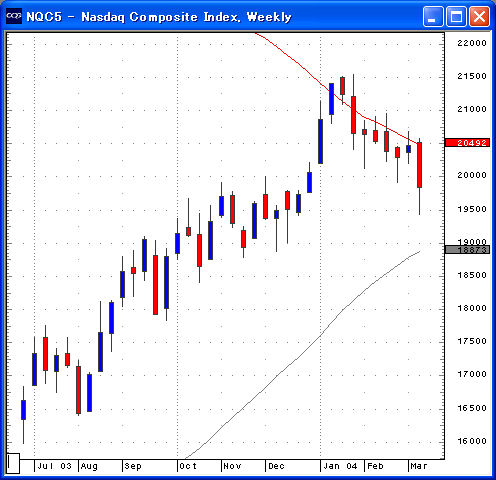Click the 18000 price scale label
496x480 pixels.
[472, 308]
